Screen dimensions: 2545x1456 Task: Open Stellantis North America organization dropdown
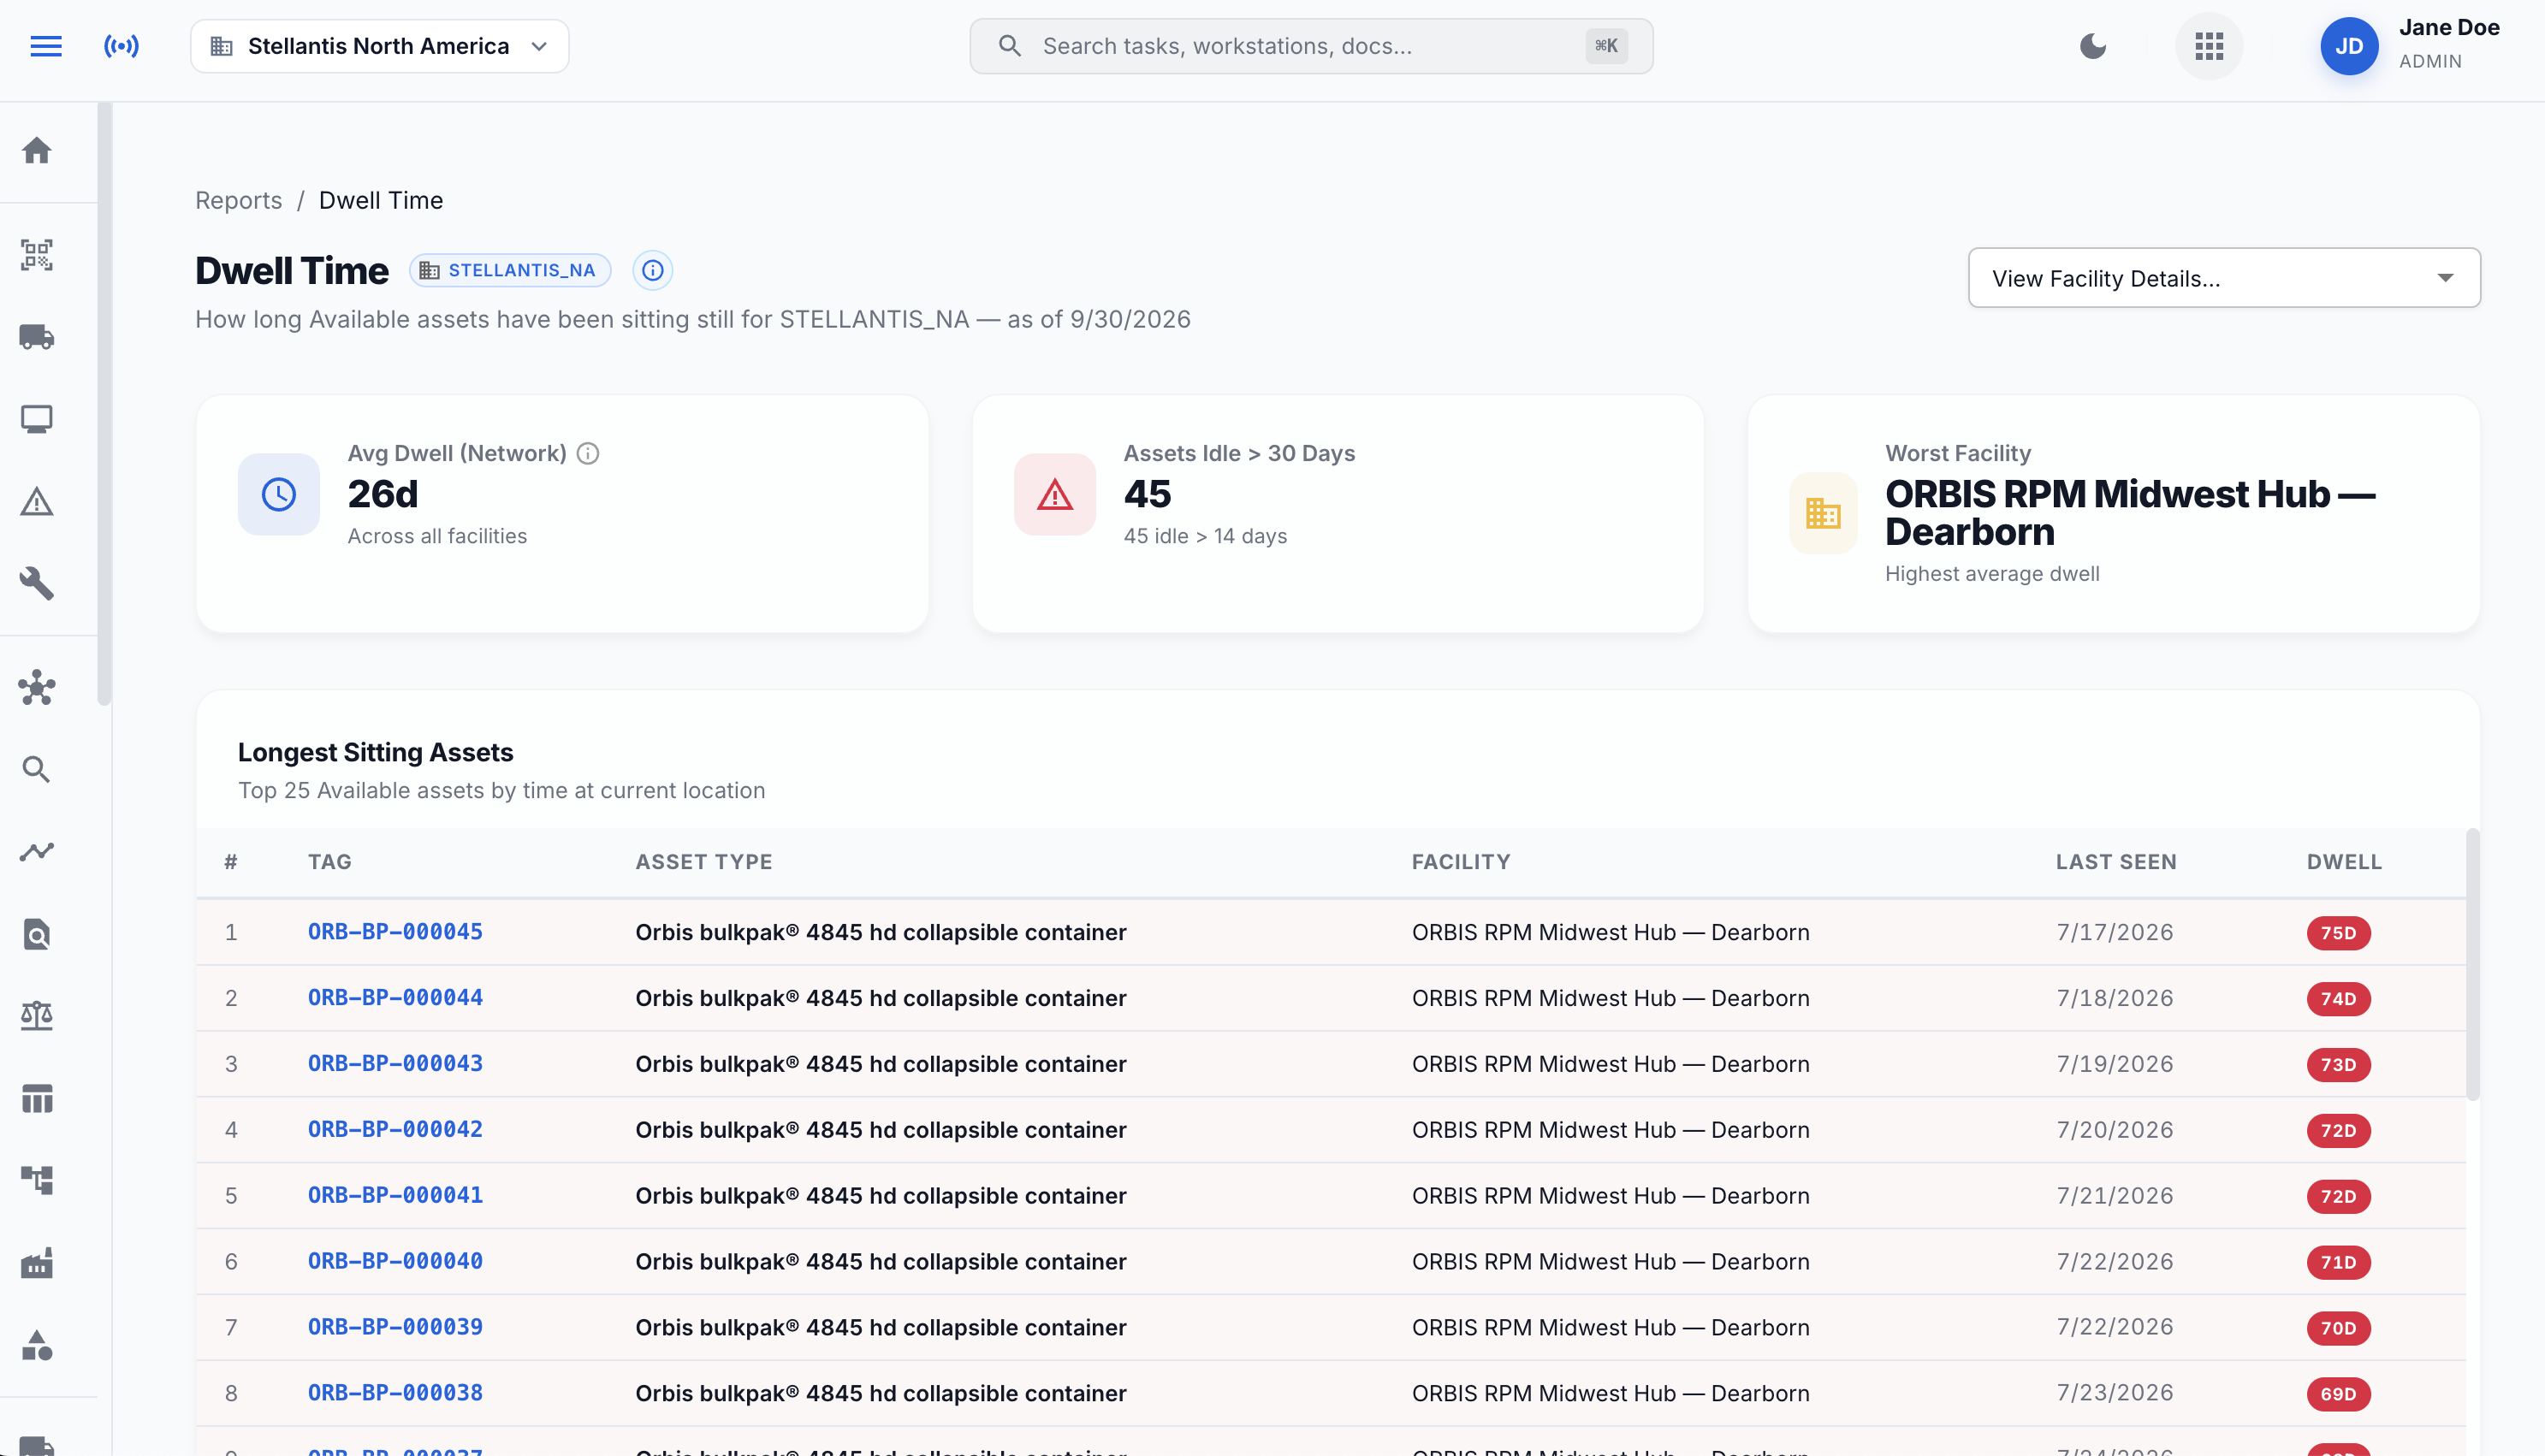[x=379, y=46]
